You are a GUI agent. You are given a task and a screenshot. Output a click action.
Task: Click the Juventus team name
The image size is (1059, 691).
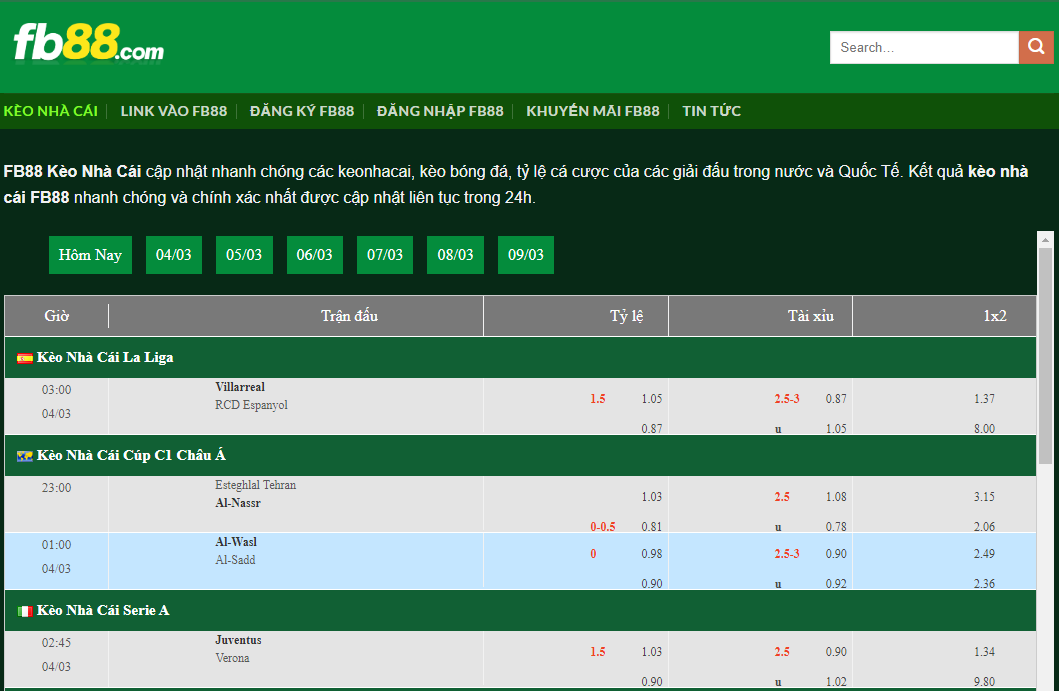coord(238,640)
